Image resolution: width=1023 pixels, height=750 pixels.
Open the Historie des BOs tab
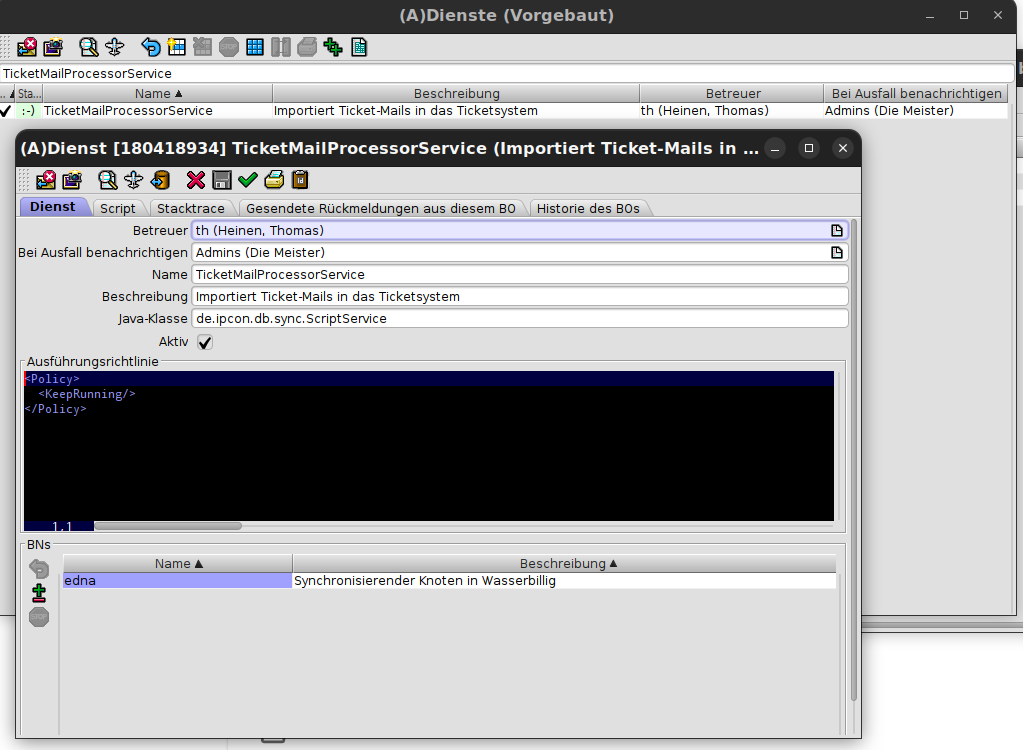(590, 208)
